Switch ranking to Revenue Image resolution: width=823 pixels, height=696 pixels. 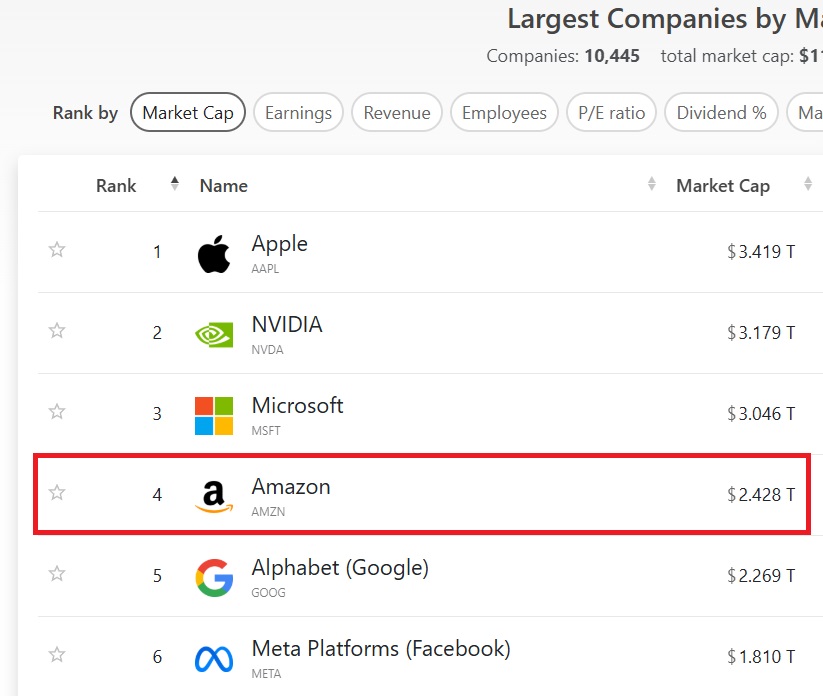pos(397,113)
